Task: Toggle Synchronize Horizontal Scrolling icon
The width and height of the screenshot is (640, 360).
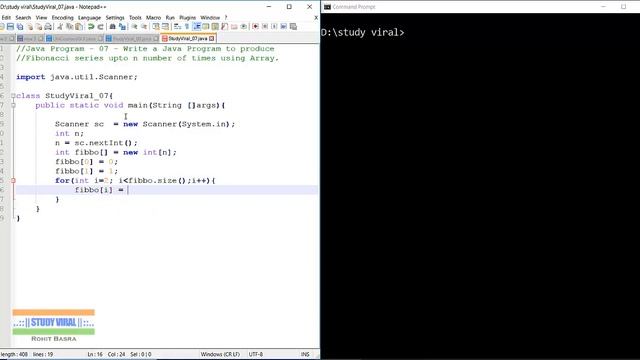Action: [x=165, y=27]
